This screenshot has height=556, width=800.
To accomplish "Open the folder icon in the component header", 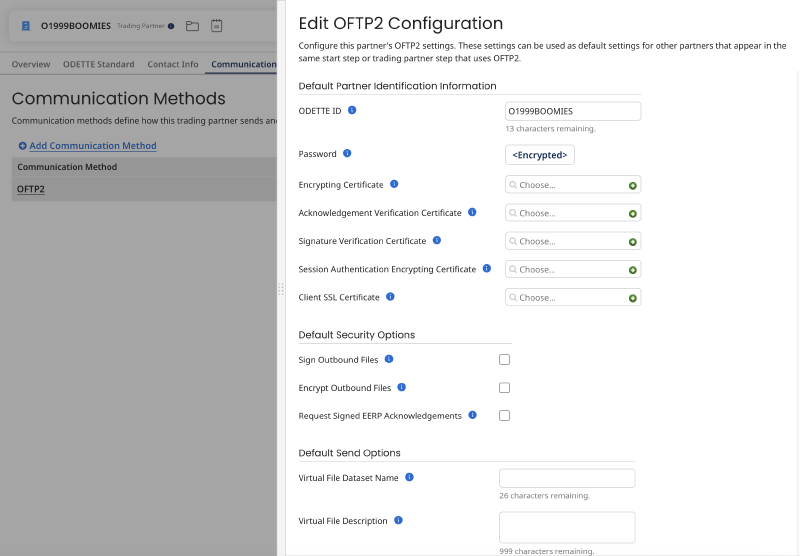I will (x=192, y=26).
